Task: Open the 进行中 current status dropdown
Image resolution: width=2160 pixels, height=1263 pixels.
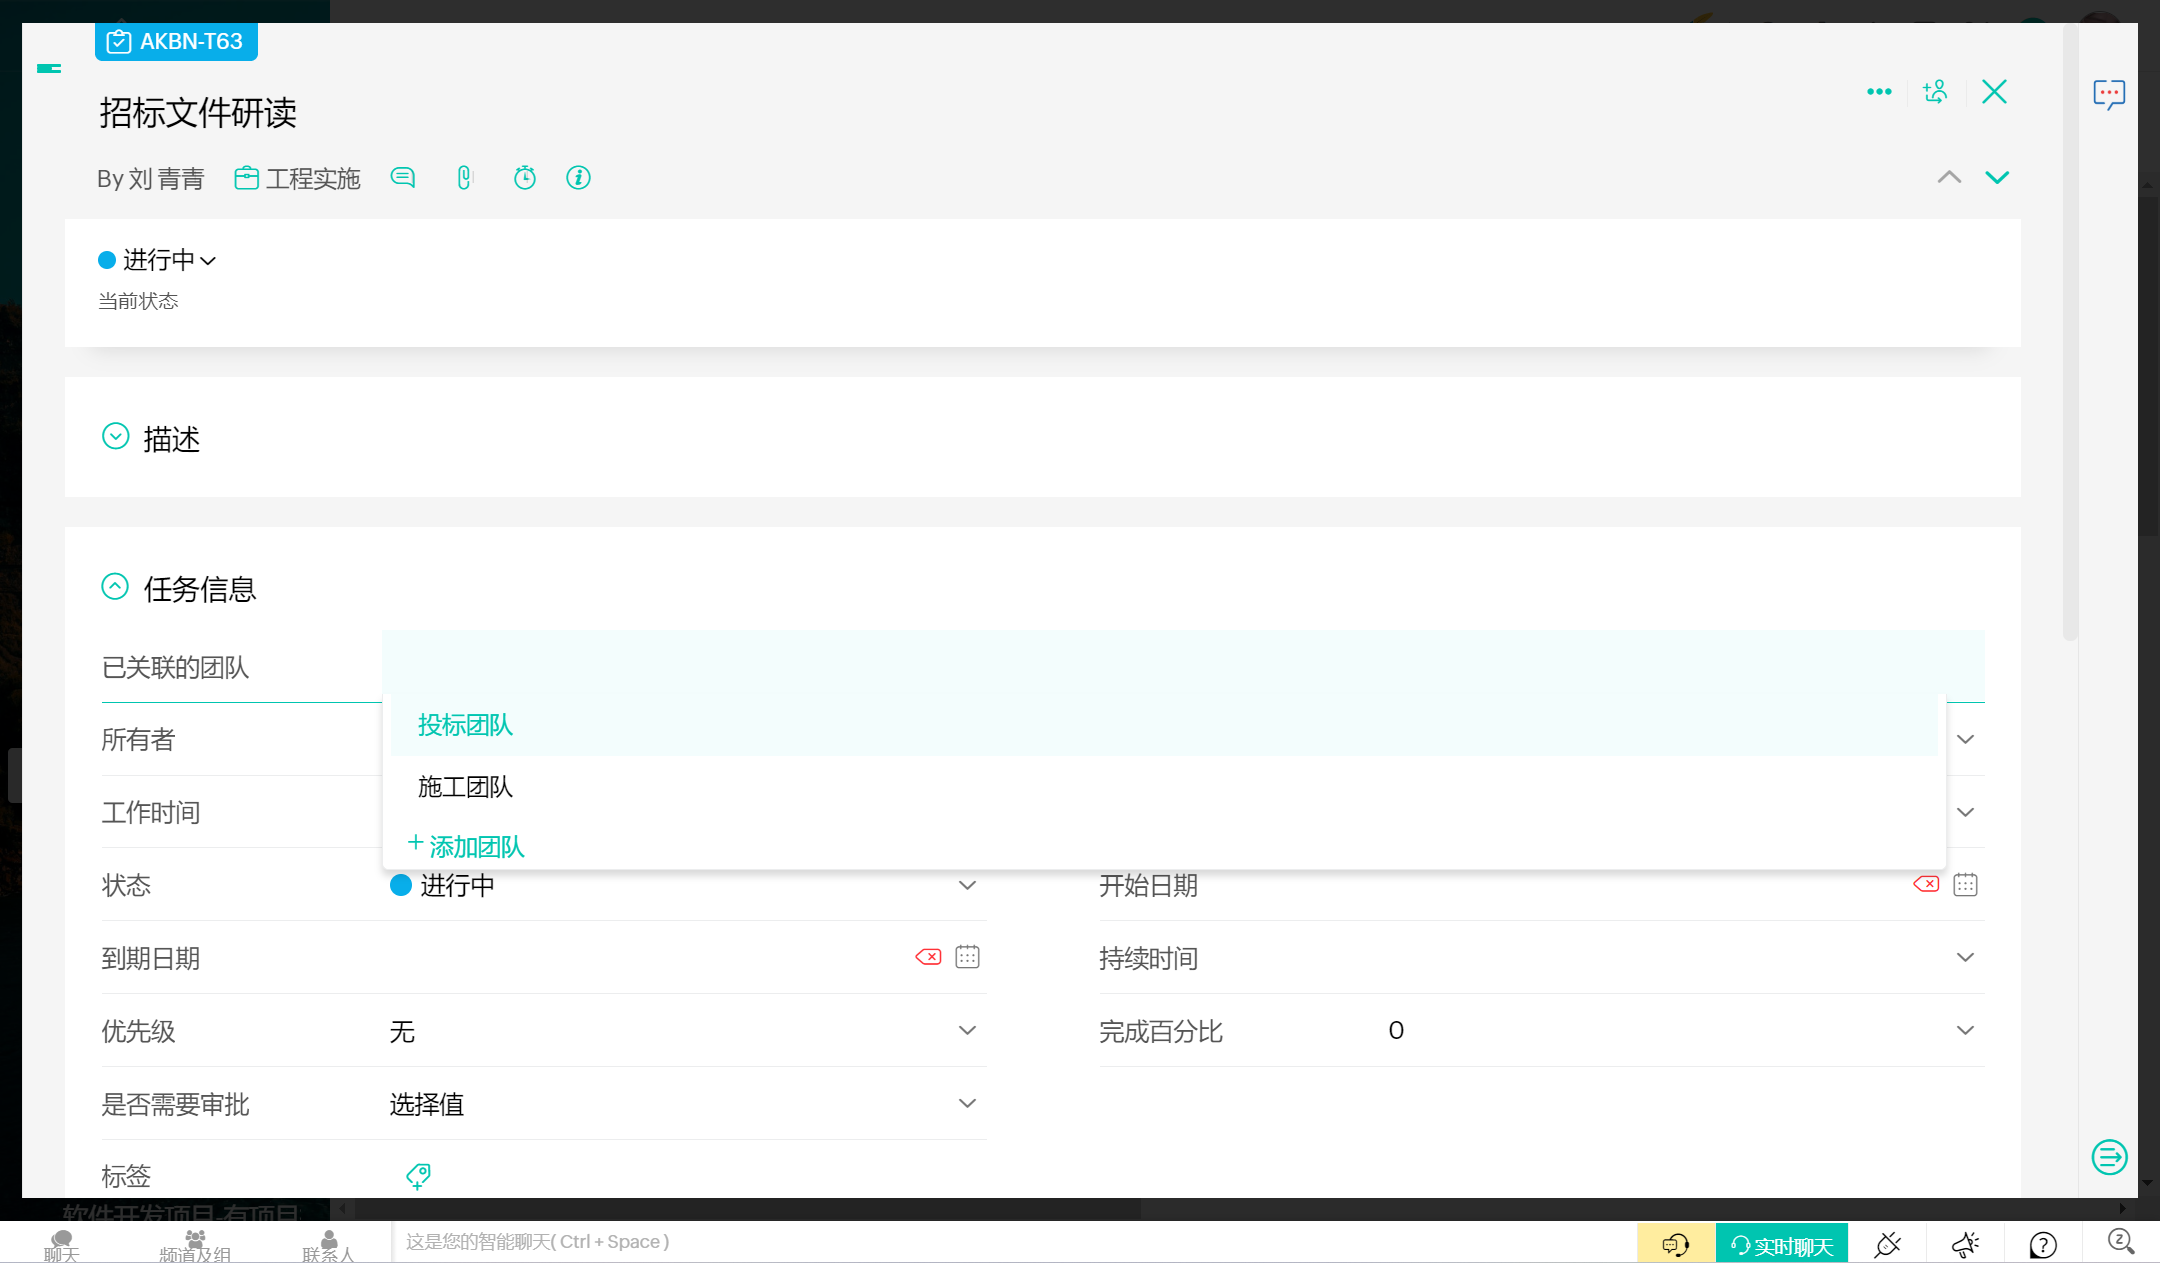Action: (x=158, y=261)
